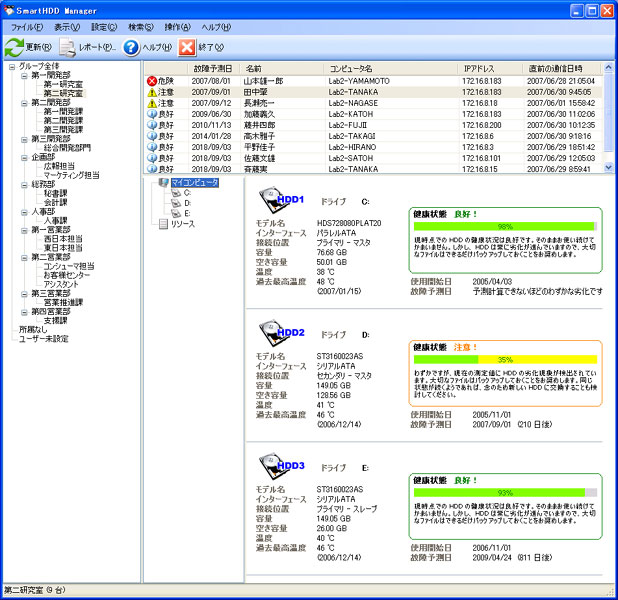Collapse the 総務部 tree node
Image resolution: width=618 pixels, height=600 pixels.
click(24, 185)
